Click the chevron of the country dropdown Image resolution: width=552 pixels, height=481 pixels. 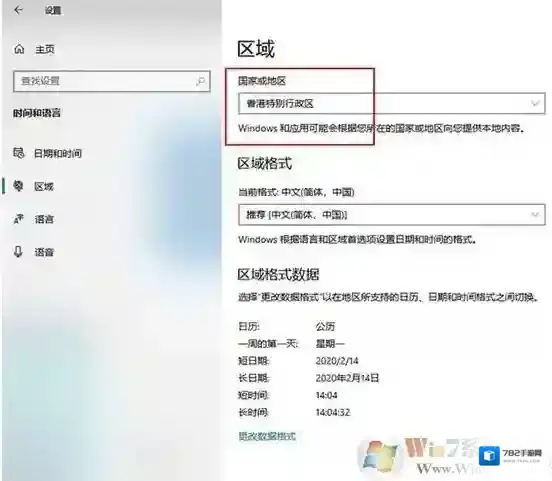click(535, 104)
